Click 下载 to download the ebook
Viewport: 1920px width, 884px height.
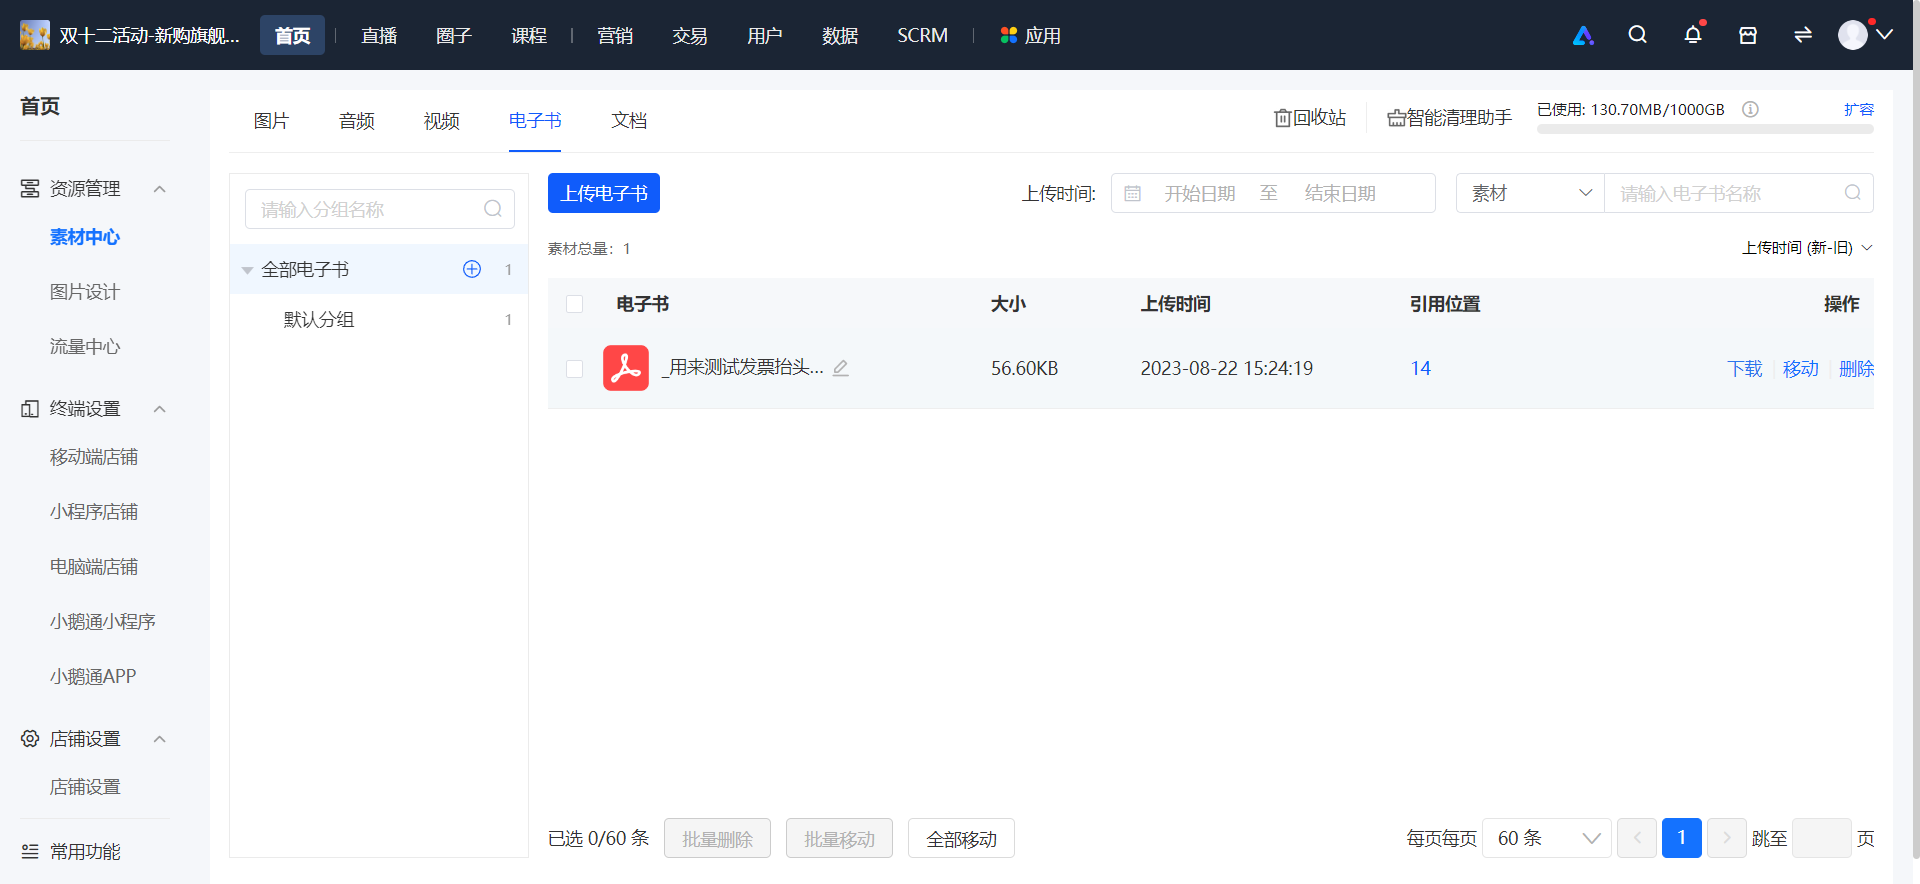[x=1745, y=369]
